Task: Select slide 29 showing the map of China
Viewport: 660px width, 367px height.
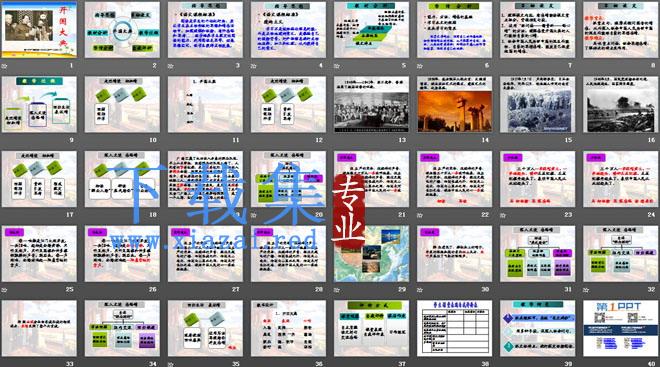Action: pyautogui.click(x=371, y=254)
